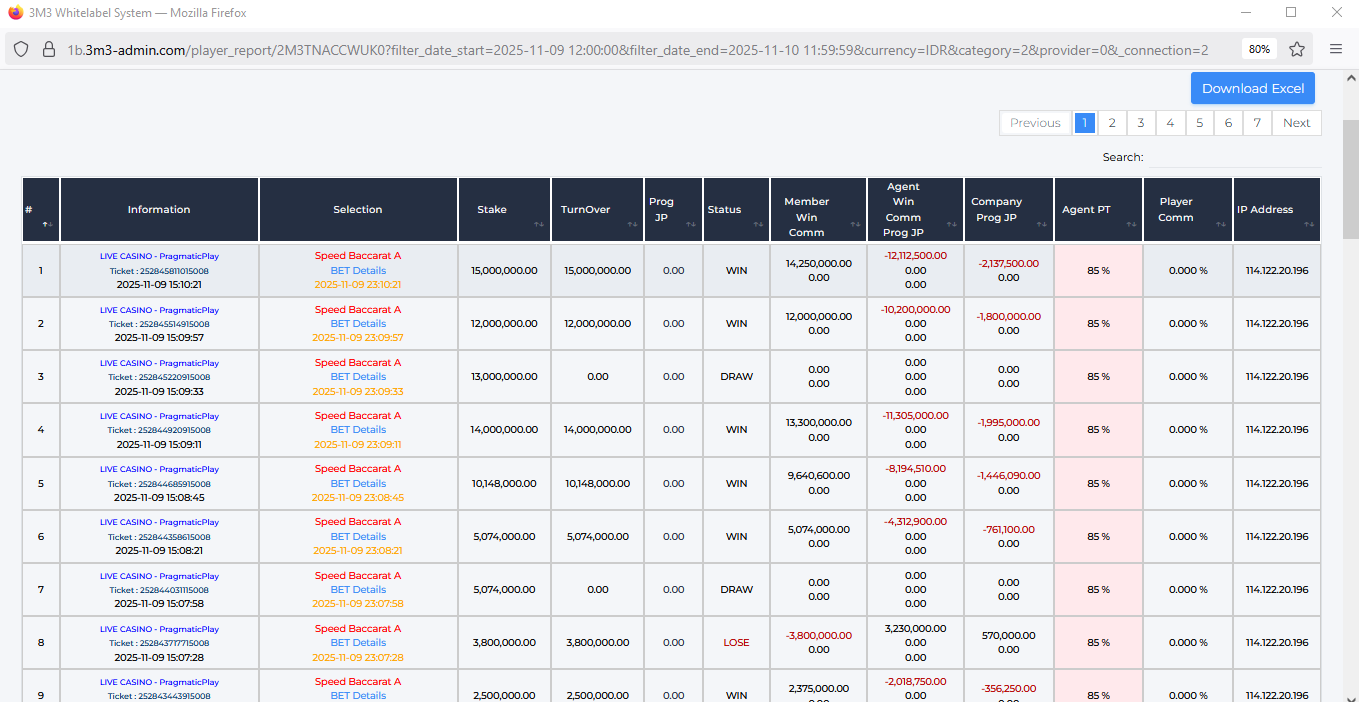The height and width of the screenshot is (702, 1359).
Task: Sort table by Member Win Comm column
Action: 855,224
